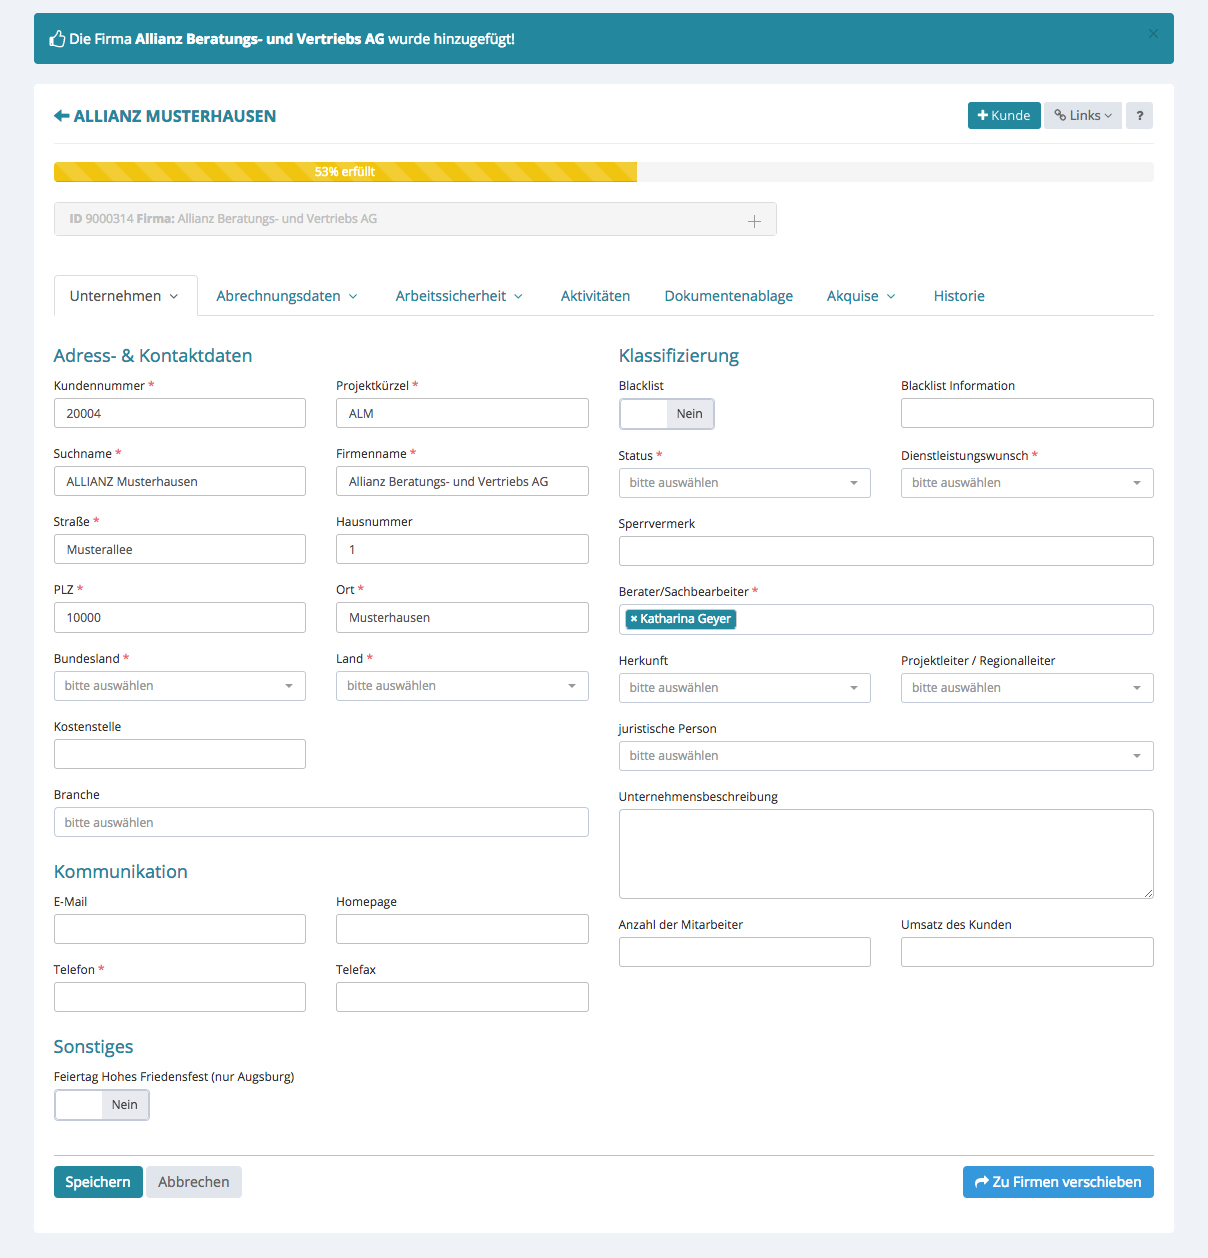Remove the Katharina Geyer tag via its x
The width and height of the screenshot is (1208, 1258).
pyautogui.click(x=634, y=619)
